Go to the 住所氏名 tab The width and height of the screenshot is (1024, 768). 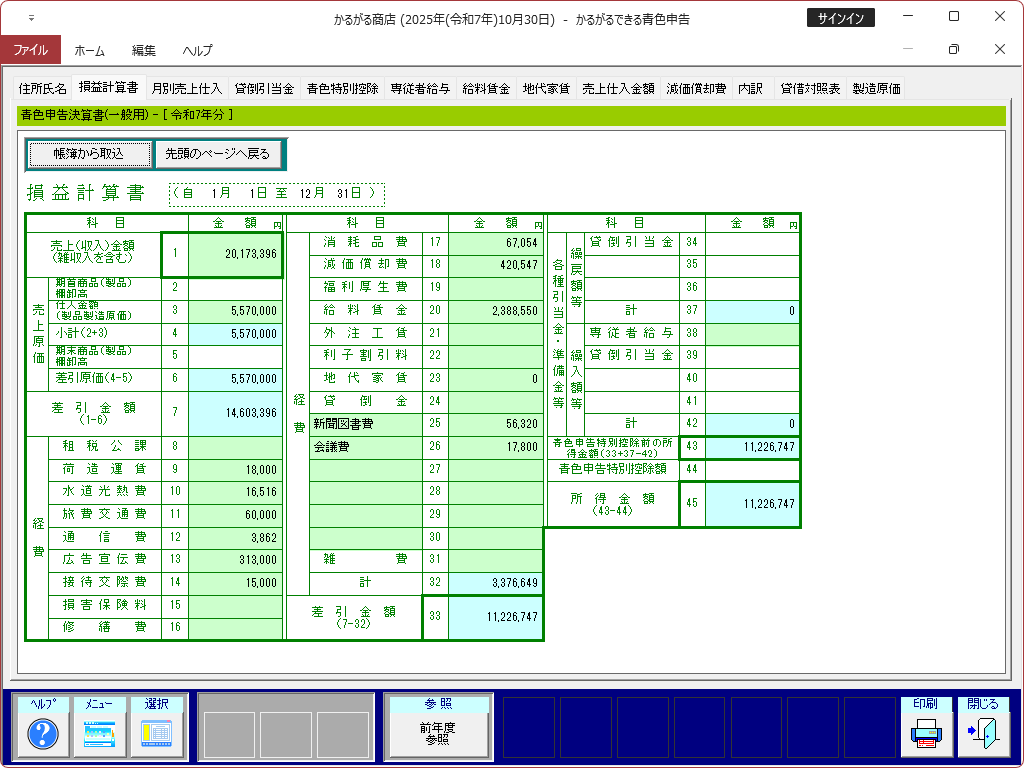click(43, 88)
